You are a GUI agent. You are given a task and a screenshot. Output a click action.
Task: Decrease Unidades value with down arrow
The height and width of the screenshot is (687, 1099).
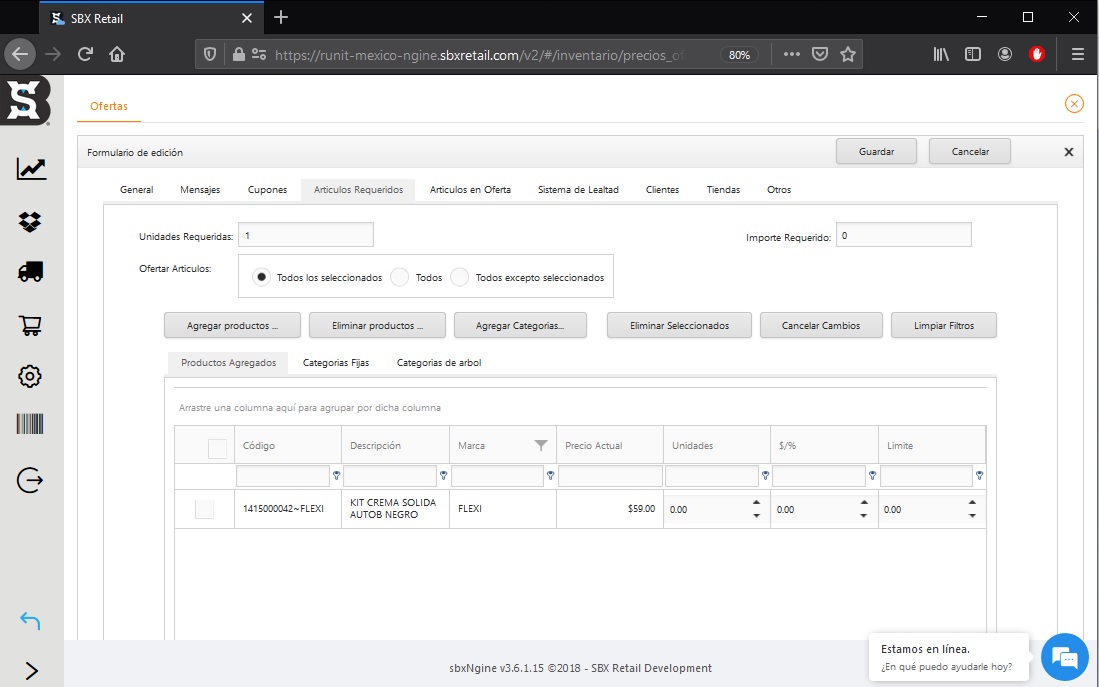[x=756, y=516]
